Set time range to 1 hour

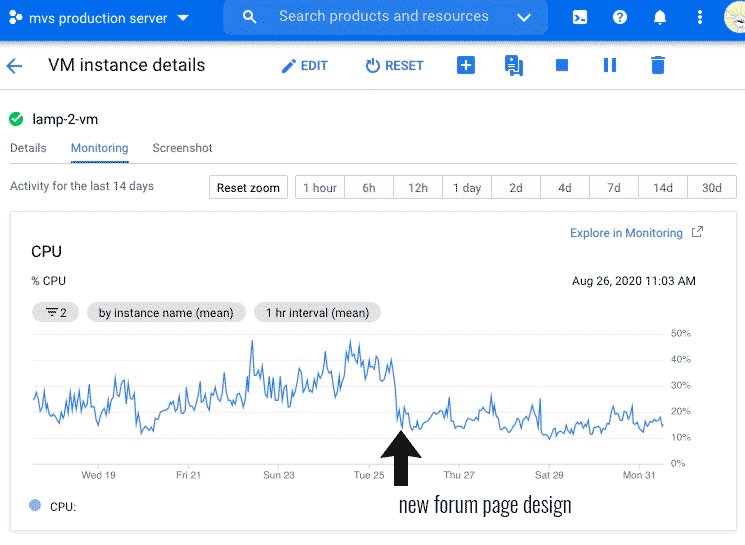click(x=320, y=188)
